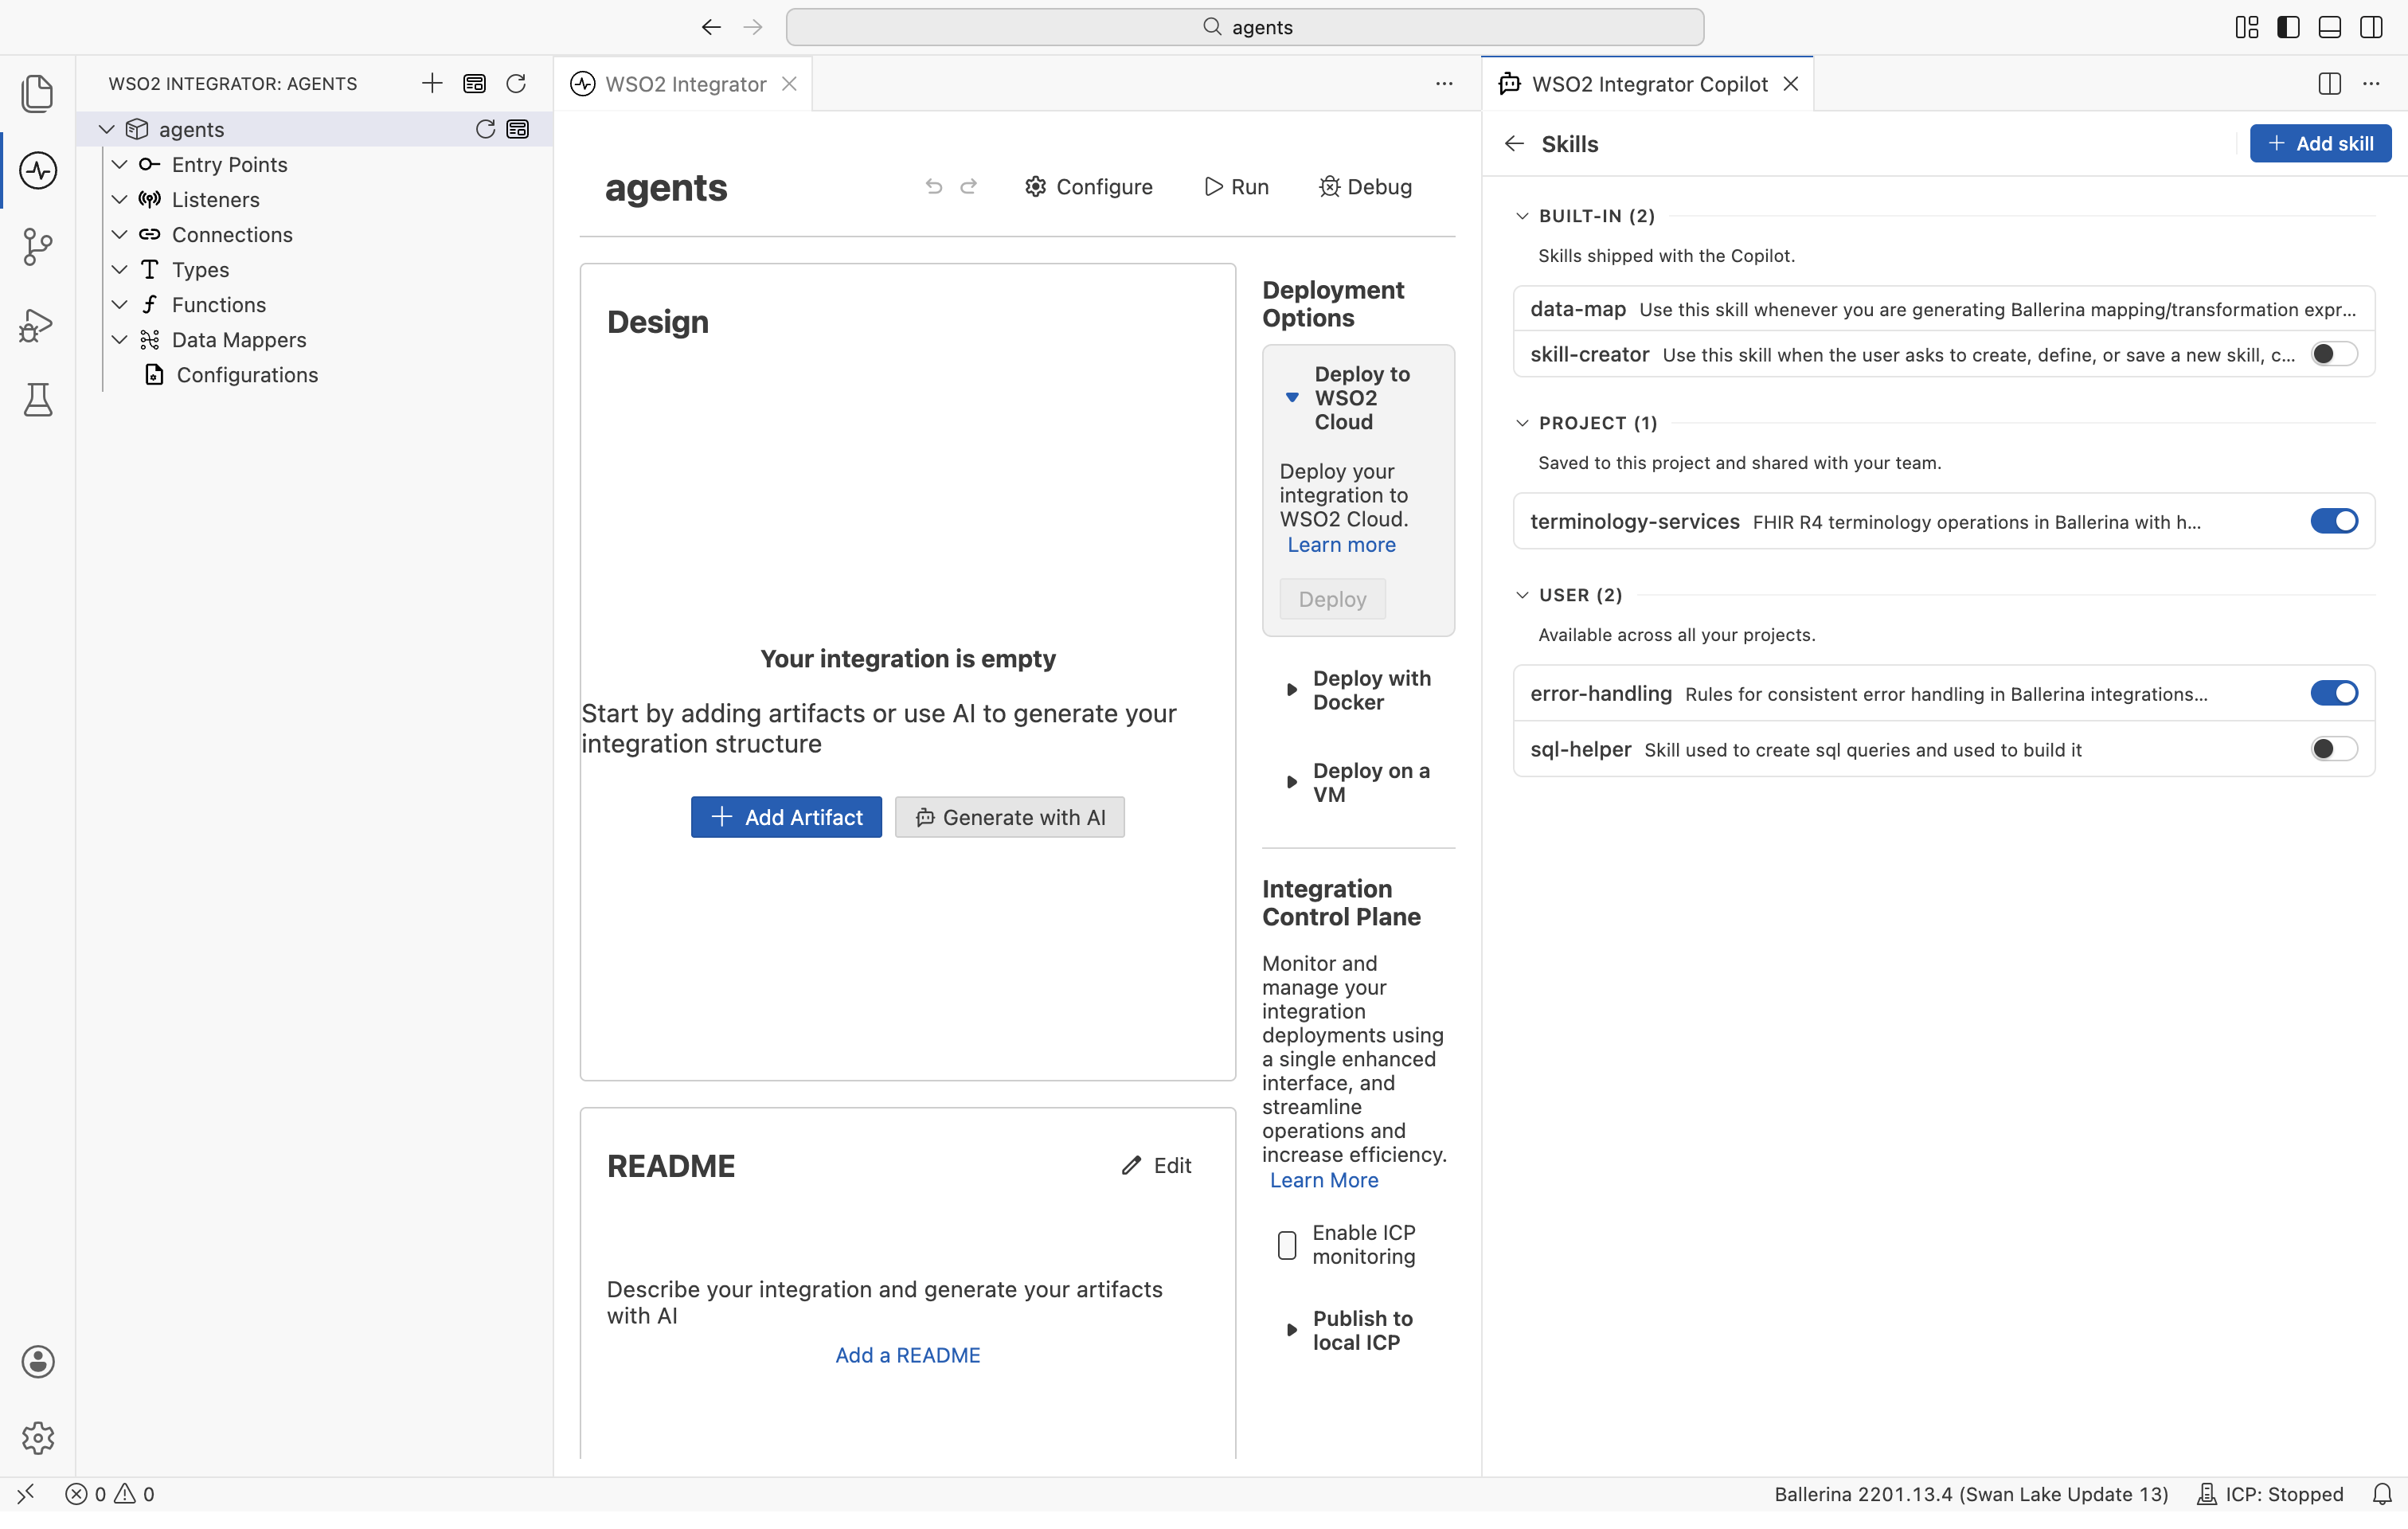Click Run in the agents toolbar
Viewport: 2408px width, 1529px height.
[x=1237, y=186]
